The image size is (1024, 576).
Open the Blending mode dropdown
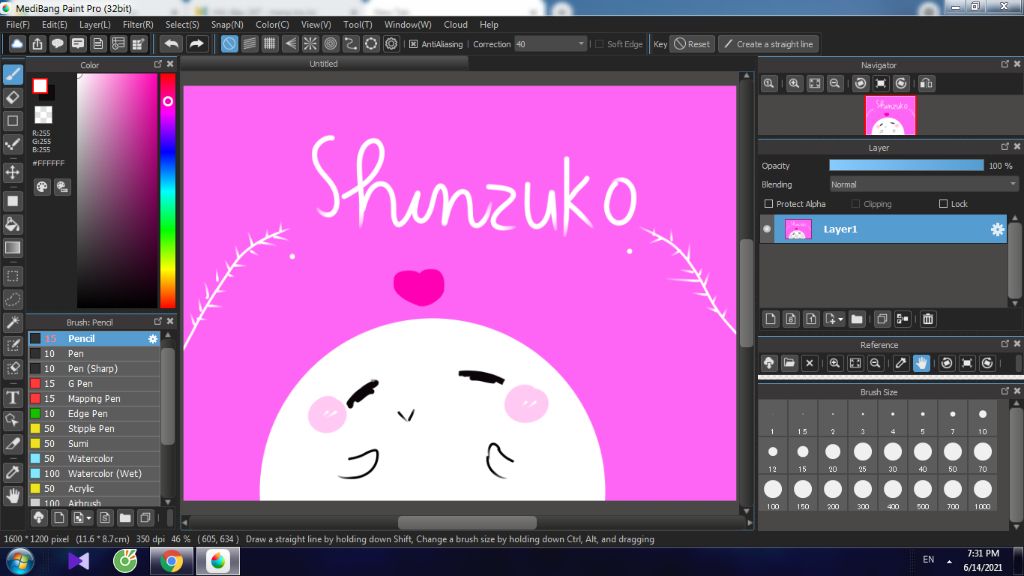pos(923,185)
